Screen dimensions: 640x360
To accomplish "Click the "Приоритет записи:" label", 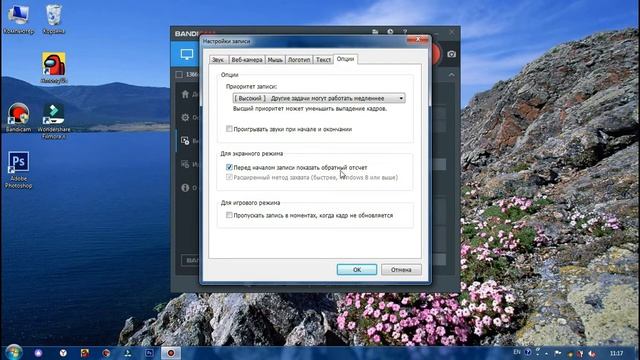I will coord(251,87).
